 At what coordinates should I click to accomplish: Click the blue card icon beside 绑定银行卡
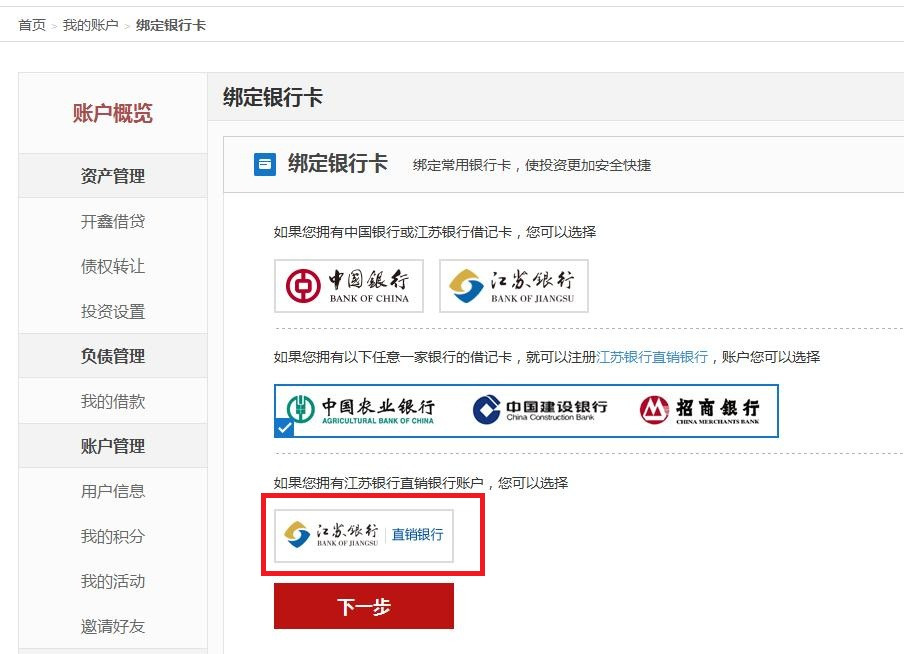pyautogui.click(x=265, y=164)
